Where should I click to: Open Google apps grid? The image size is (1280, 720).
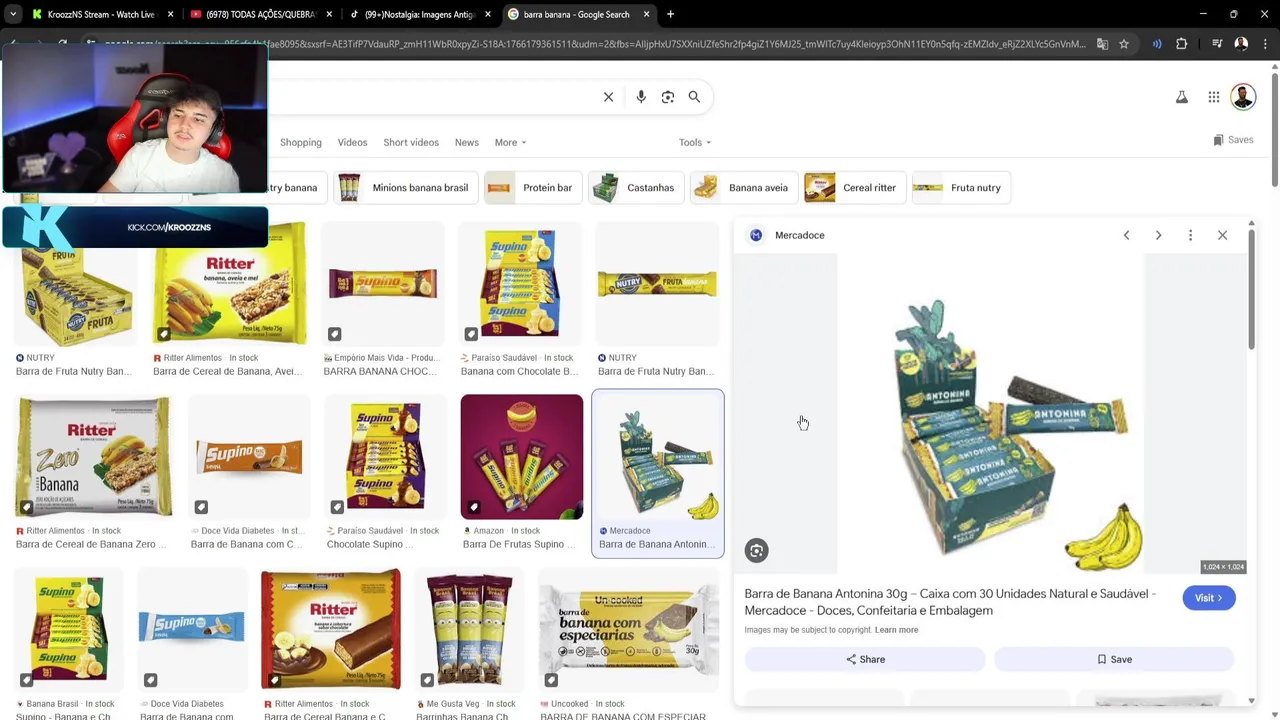pos(1214,97)
